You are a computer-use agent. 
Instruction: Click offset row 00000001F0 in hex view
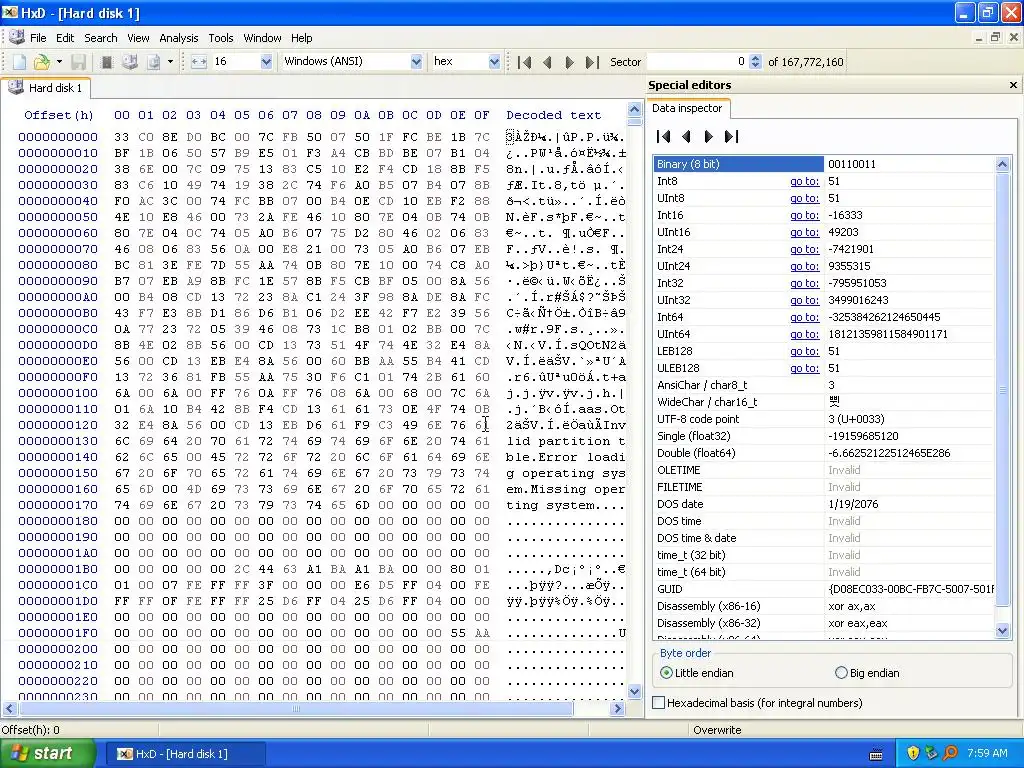coord(58,633)
